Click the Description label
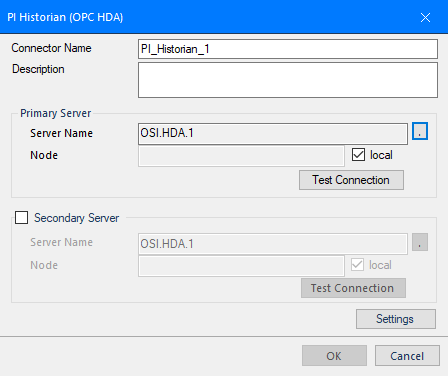Screen dimensions: 448x376 click(x=38, y=69)
